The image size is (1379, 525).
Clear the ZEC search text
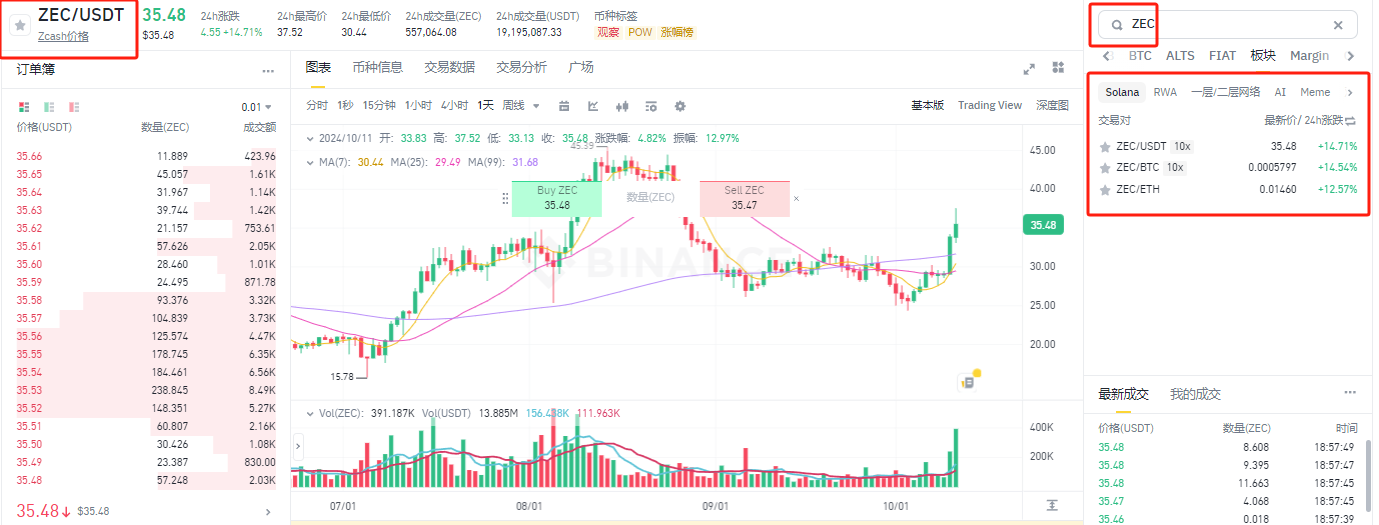click(1338, 25)
